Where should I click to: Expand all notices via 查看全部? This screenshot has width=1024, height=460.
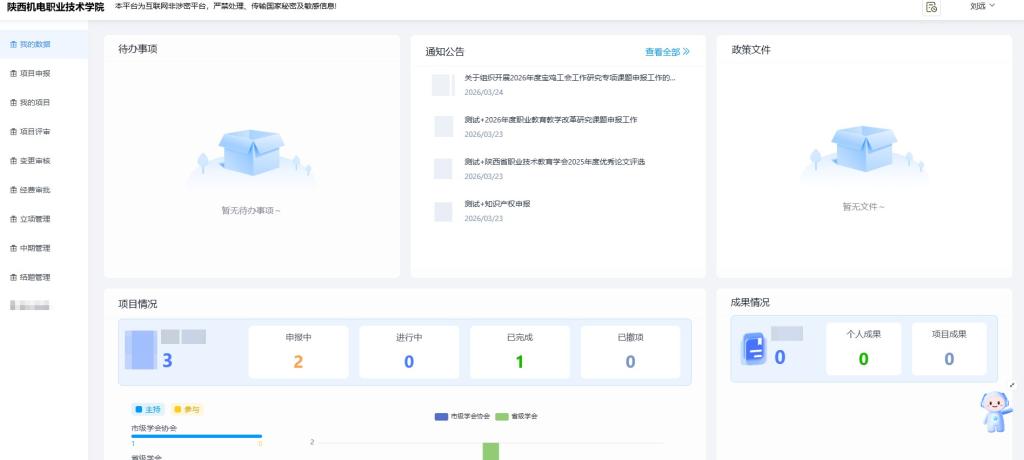coord(667,51)
